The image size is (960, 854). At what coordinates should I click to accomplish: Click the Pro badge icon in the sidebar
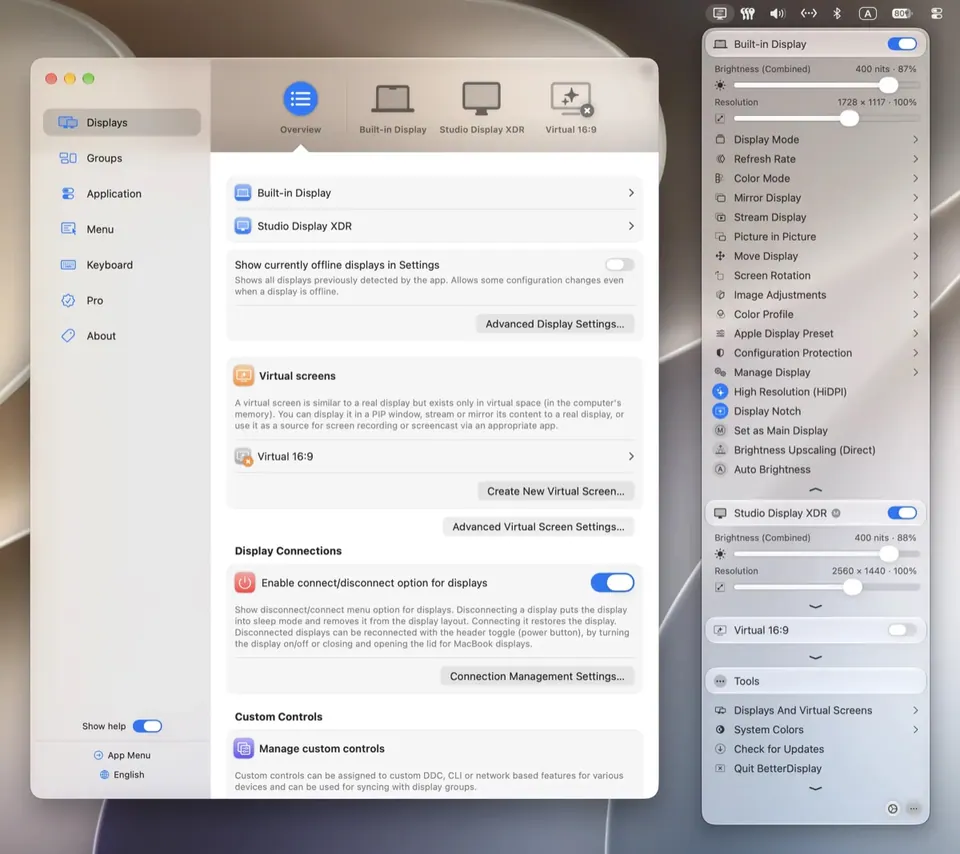point(68,300)
